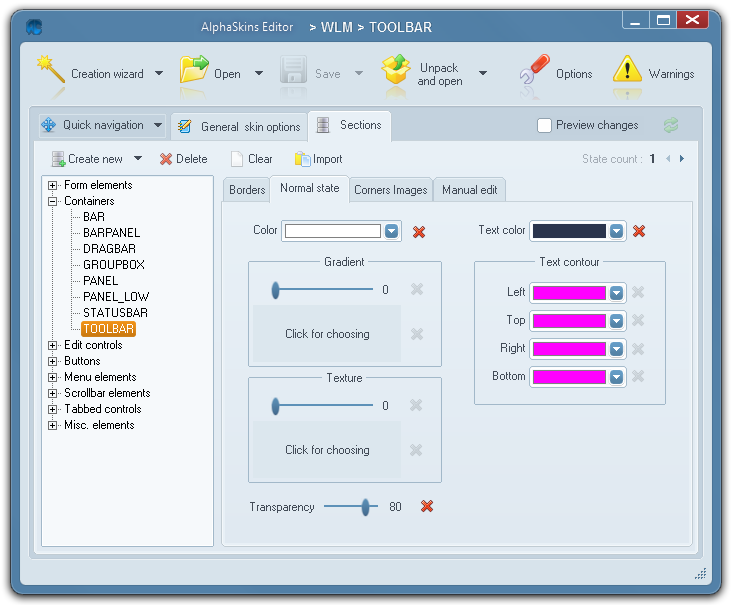
Task: Click the Gradient slider handle
Action: pyautogui.click(x=276, y=290)
